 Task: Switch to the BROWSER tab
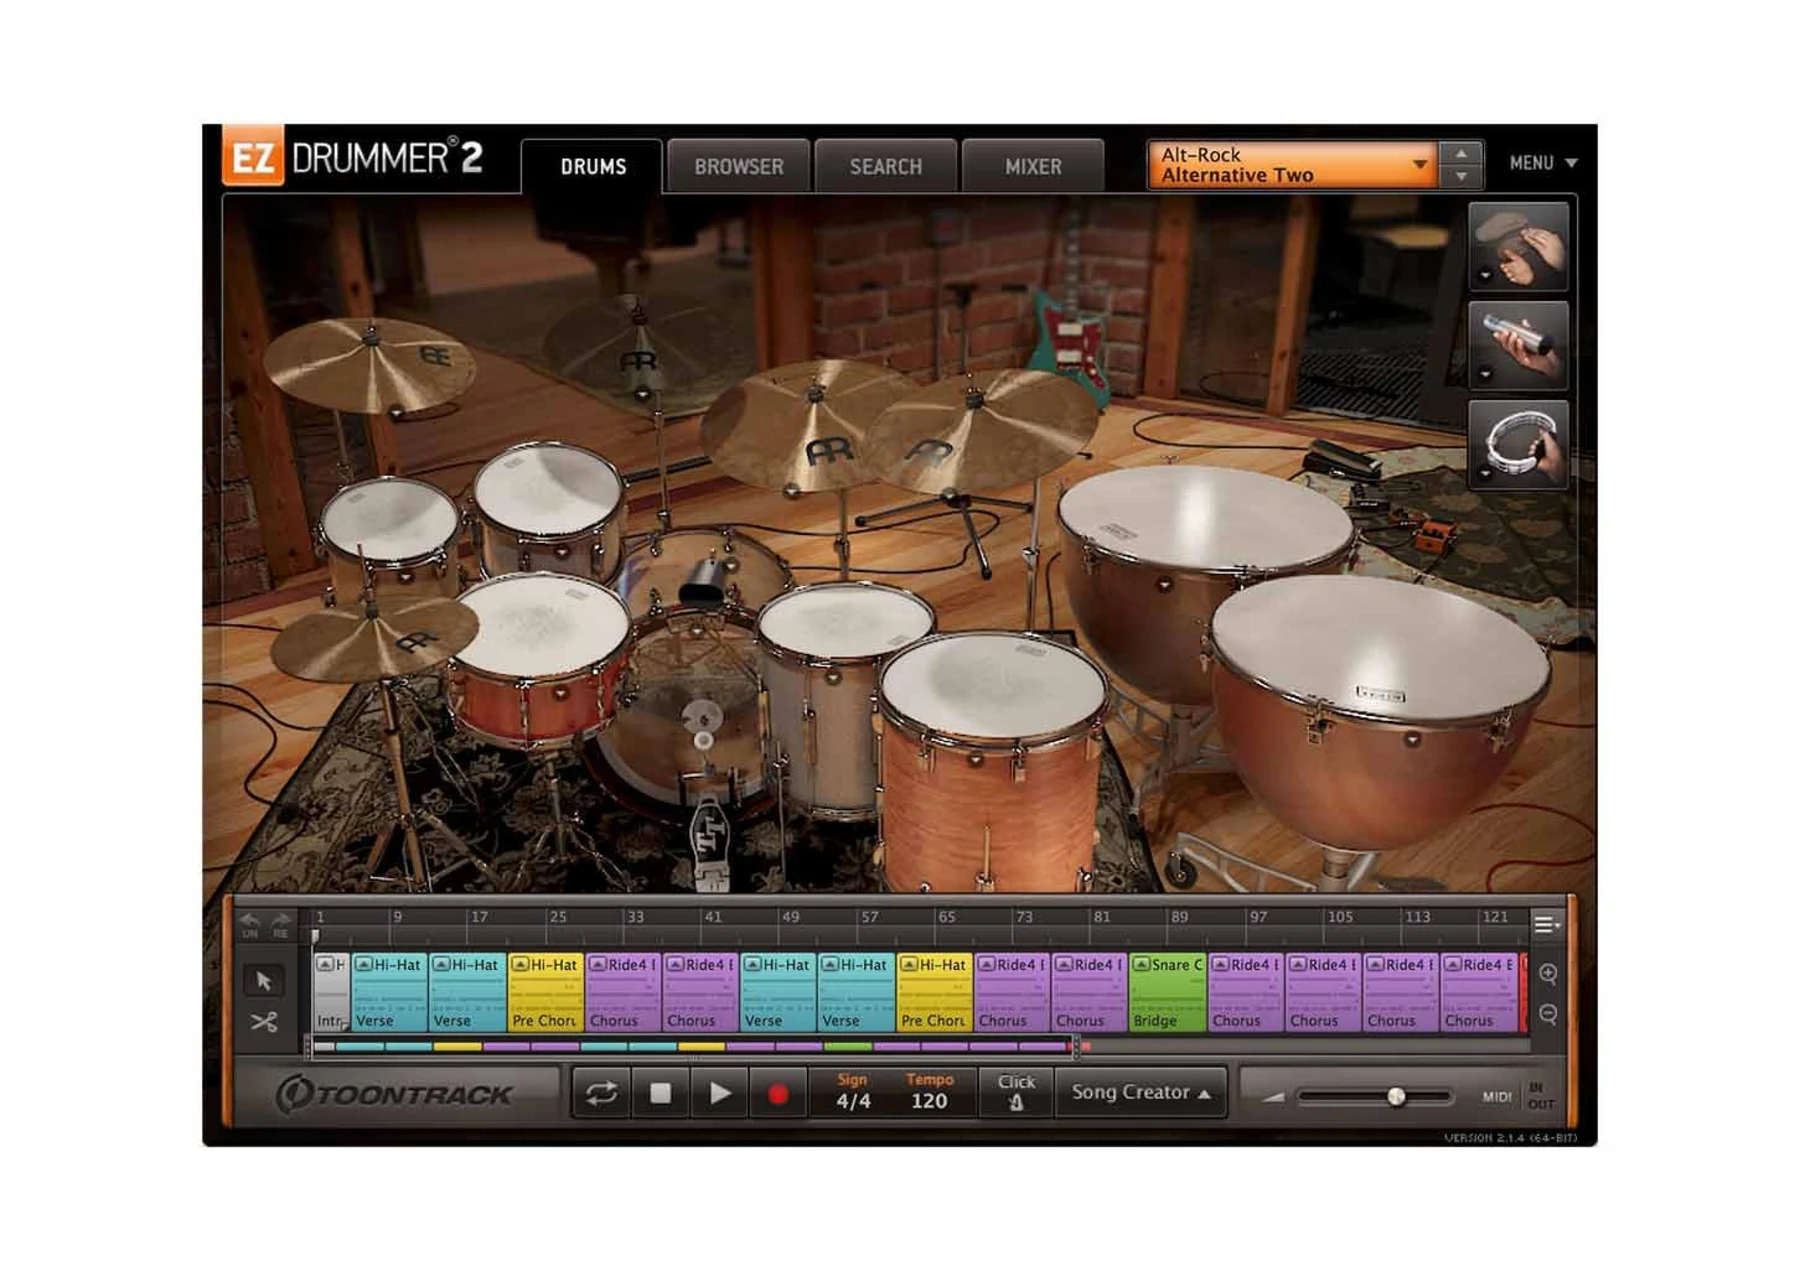[739, 167]
